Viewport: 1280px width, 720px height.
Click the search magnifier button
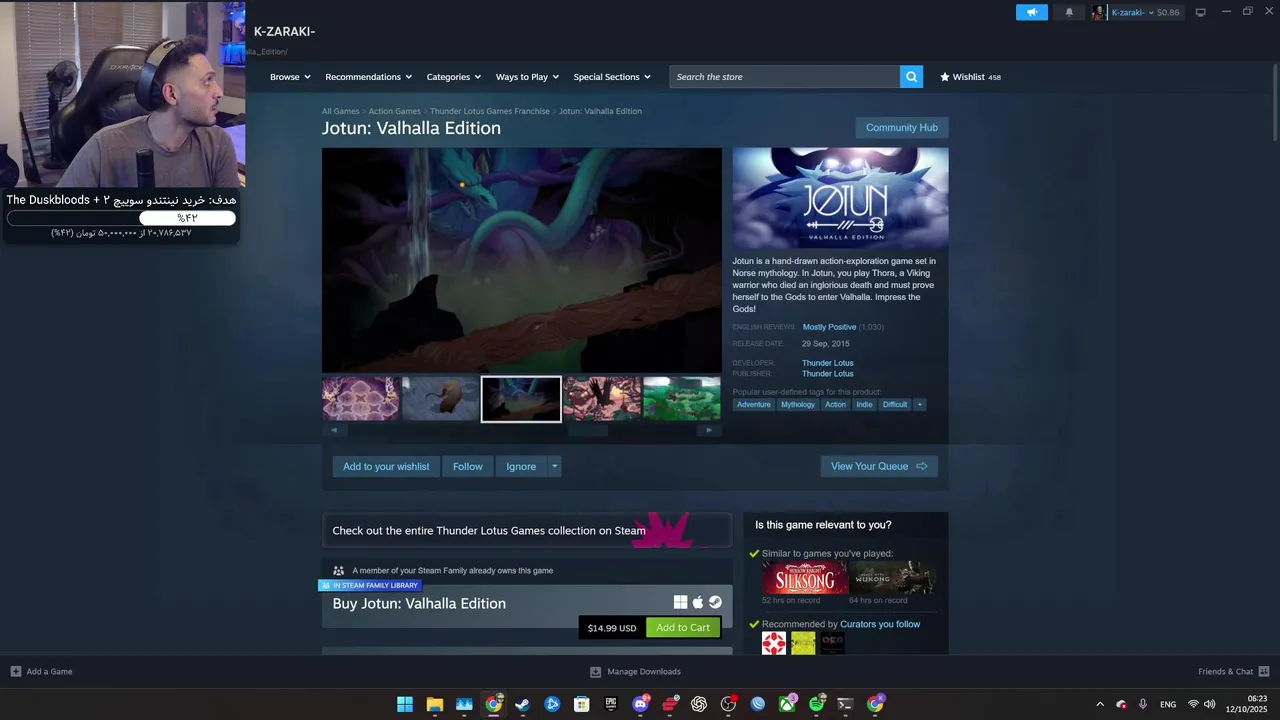click(x=911, y=77)
